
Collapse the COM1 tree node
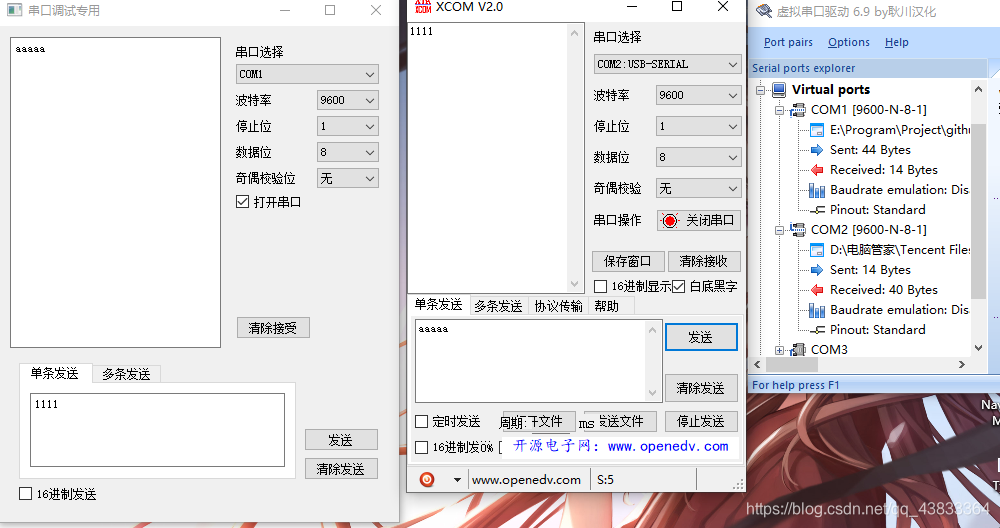coord(779,110)
